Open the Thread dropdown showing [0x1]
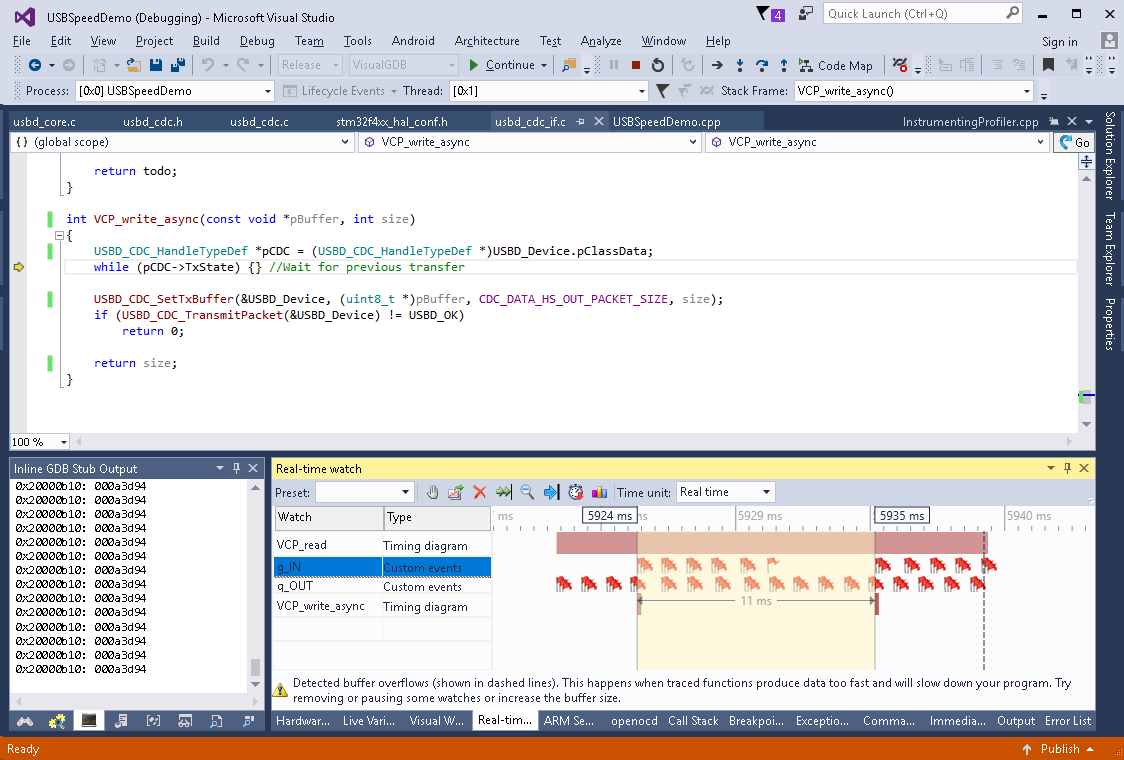The image size is (1124, 760). click(548, 91)
